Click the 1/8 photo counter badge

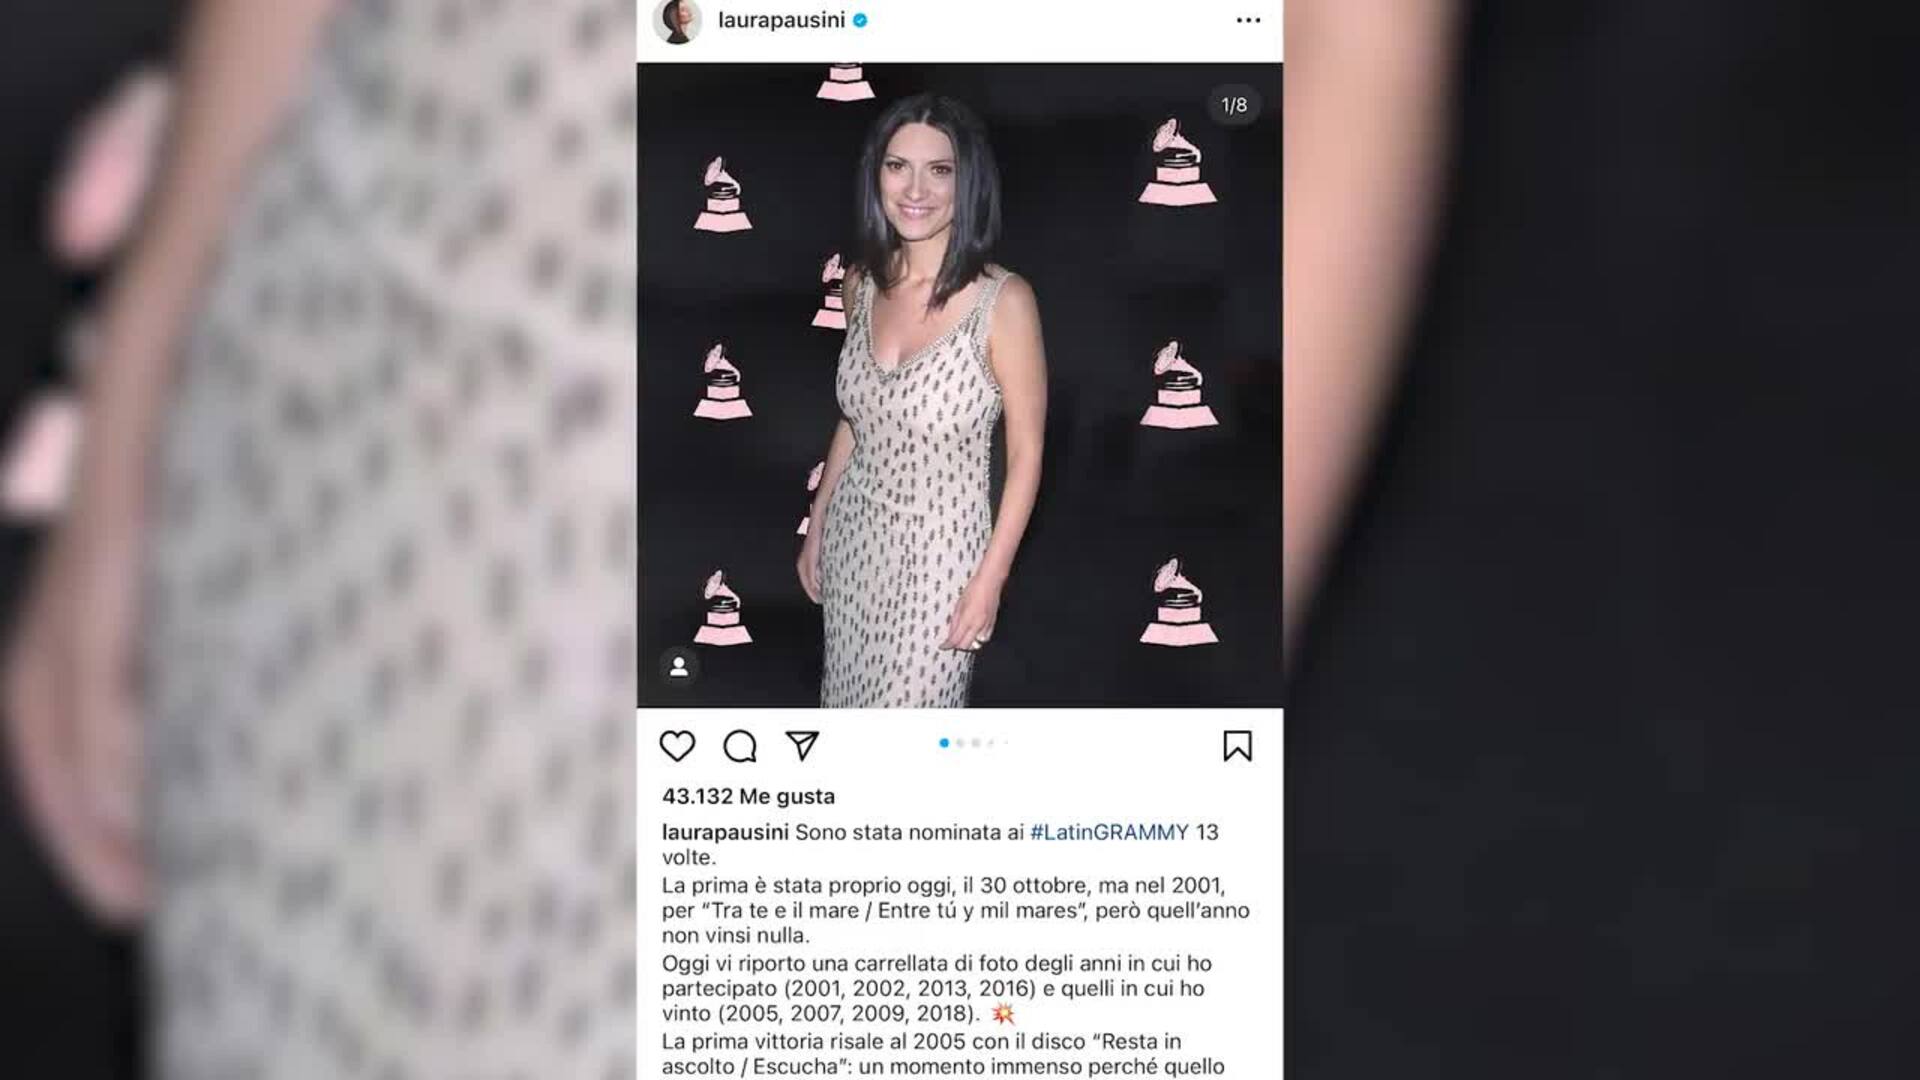pos(1234,105)
